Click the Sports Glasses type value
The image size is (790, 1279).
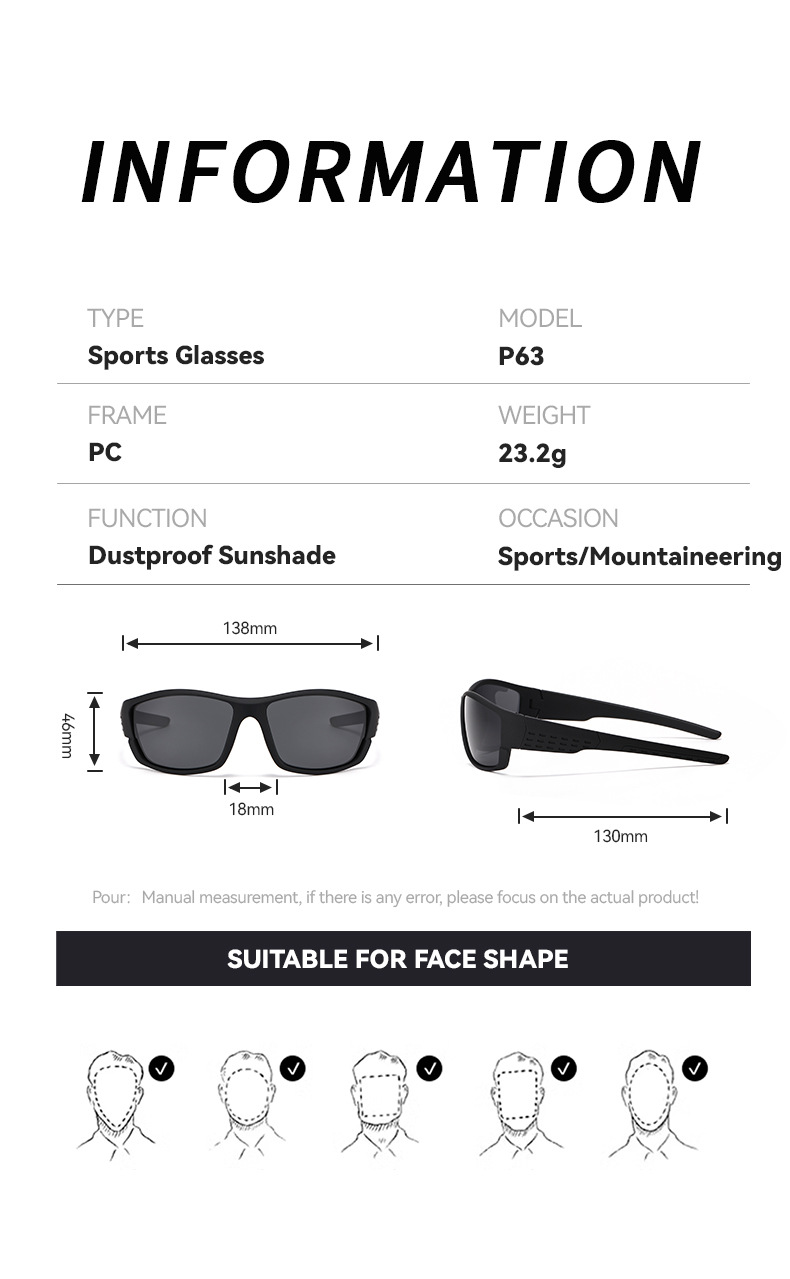pyautogui.click(x=176, y=356)
